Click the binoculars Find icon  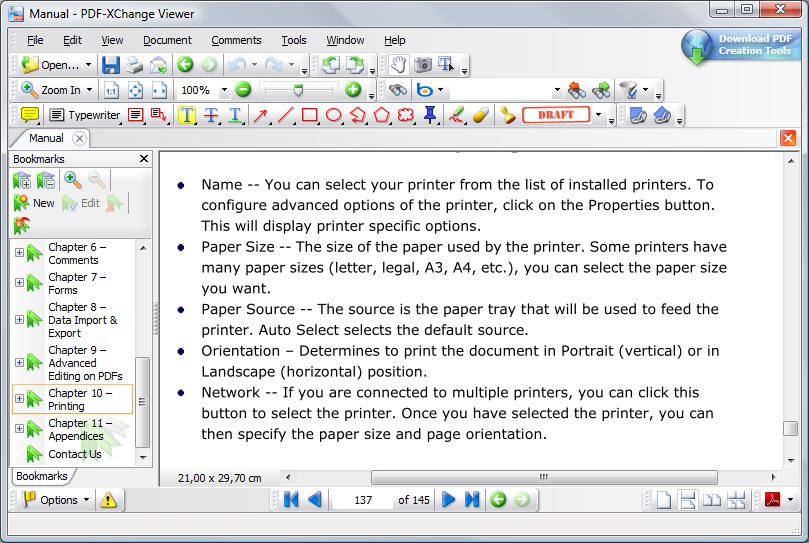[397, 90]
